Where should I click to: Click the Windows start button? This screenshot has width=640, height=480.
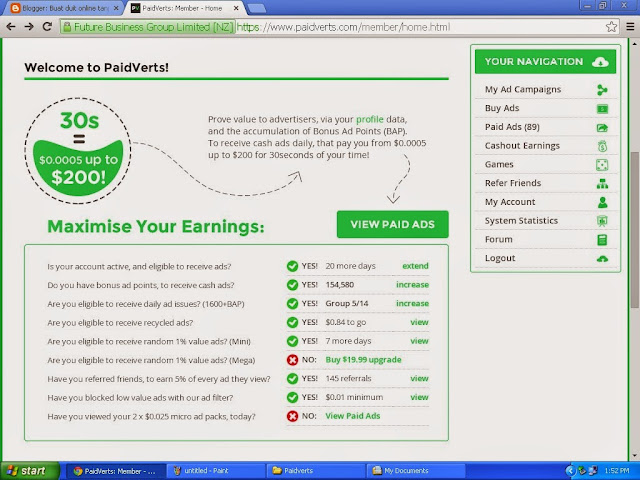pyautogui.click(x=29, y=471)
